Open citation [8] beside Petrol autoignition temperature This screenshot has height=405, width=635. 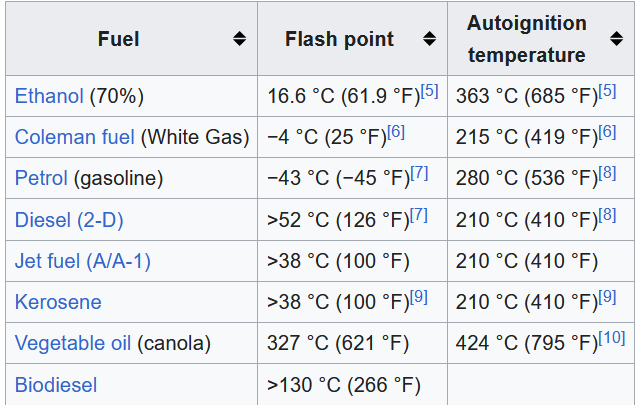pos(607,174)
